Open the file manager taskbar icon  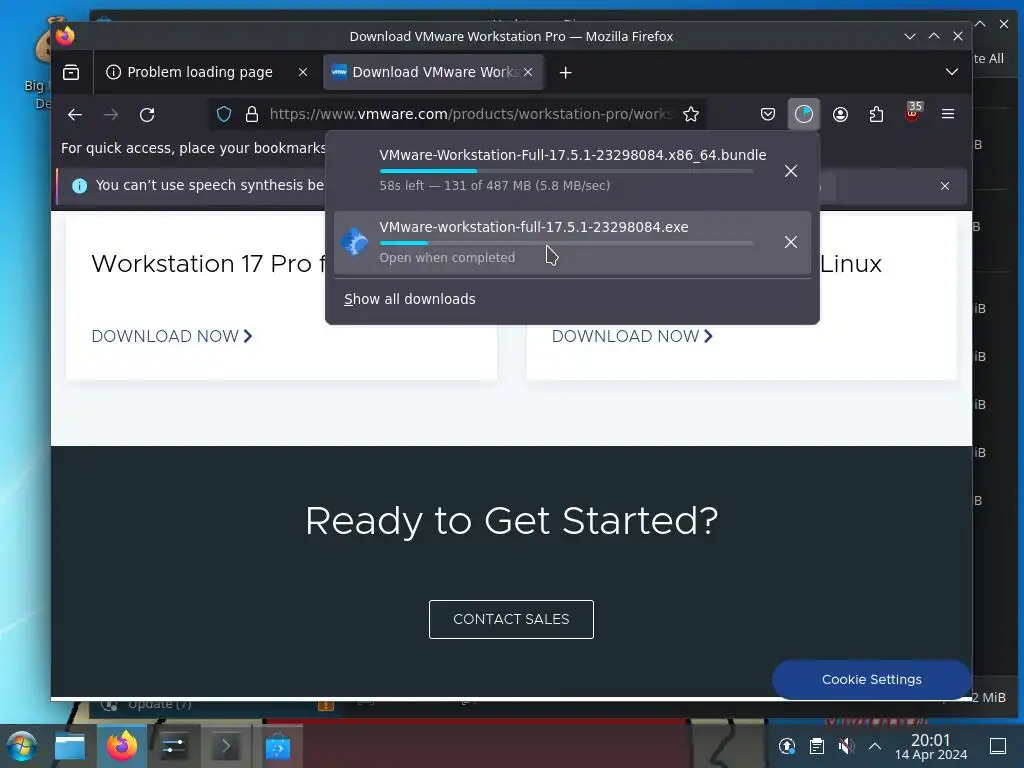click(70, 746)
